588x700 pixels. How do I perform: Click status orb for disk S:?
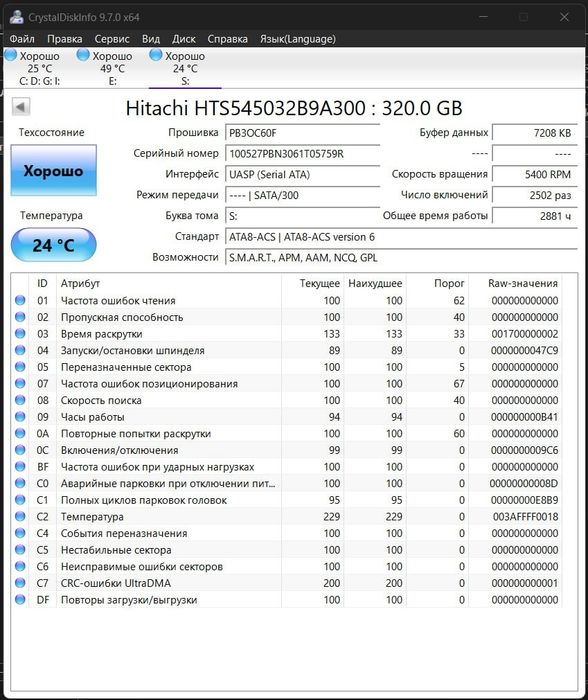point(156,55)
